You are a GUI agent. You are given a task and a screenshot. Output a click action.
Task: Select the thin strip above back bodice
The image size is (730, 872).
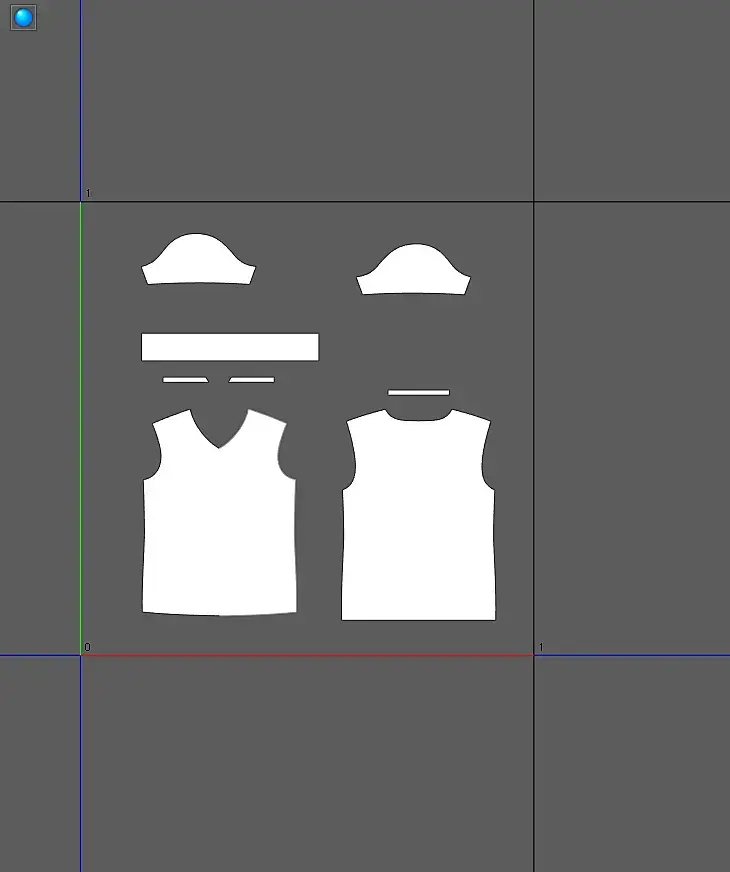tap(419, 393)
